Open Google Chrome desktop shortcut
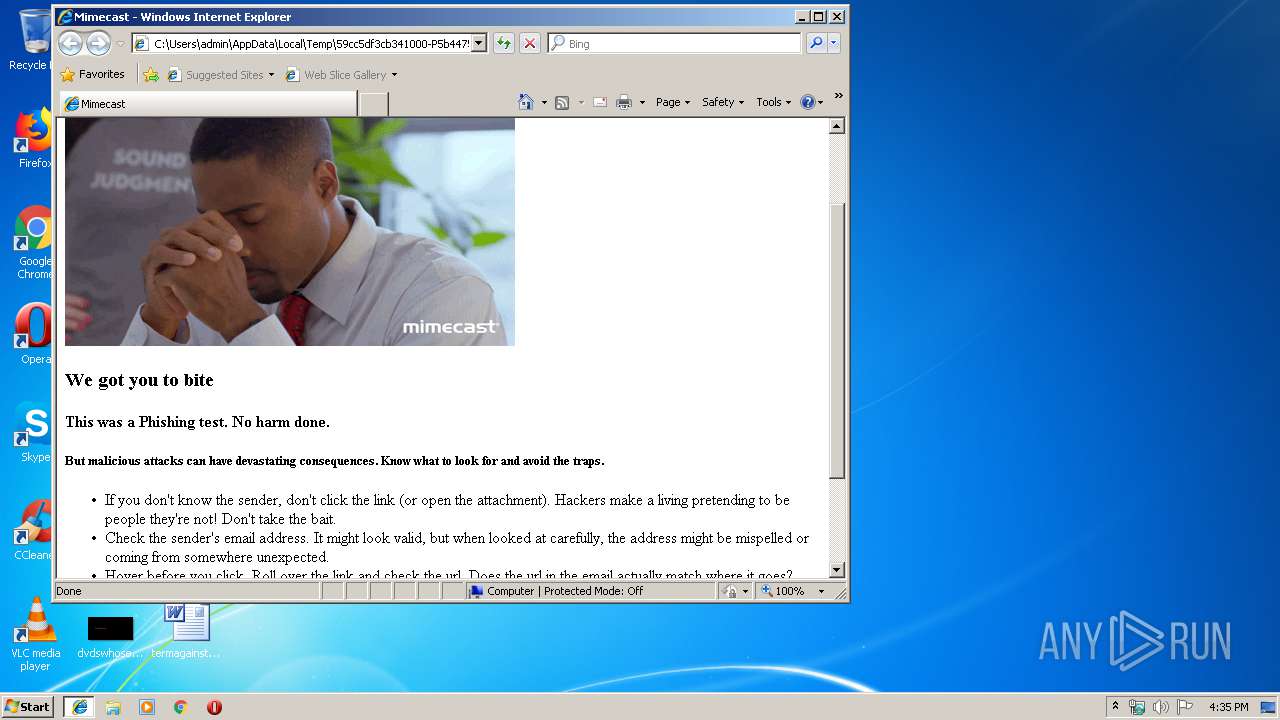This screenshot has width=1280, height=720. (x=34, y=243)
